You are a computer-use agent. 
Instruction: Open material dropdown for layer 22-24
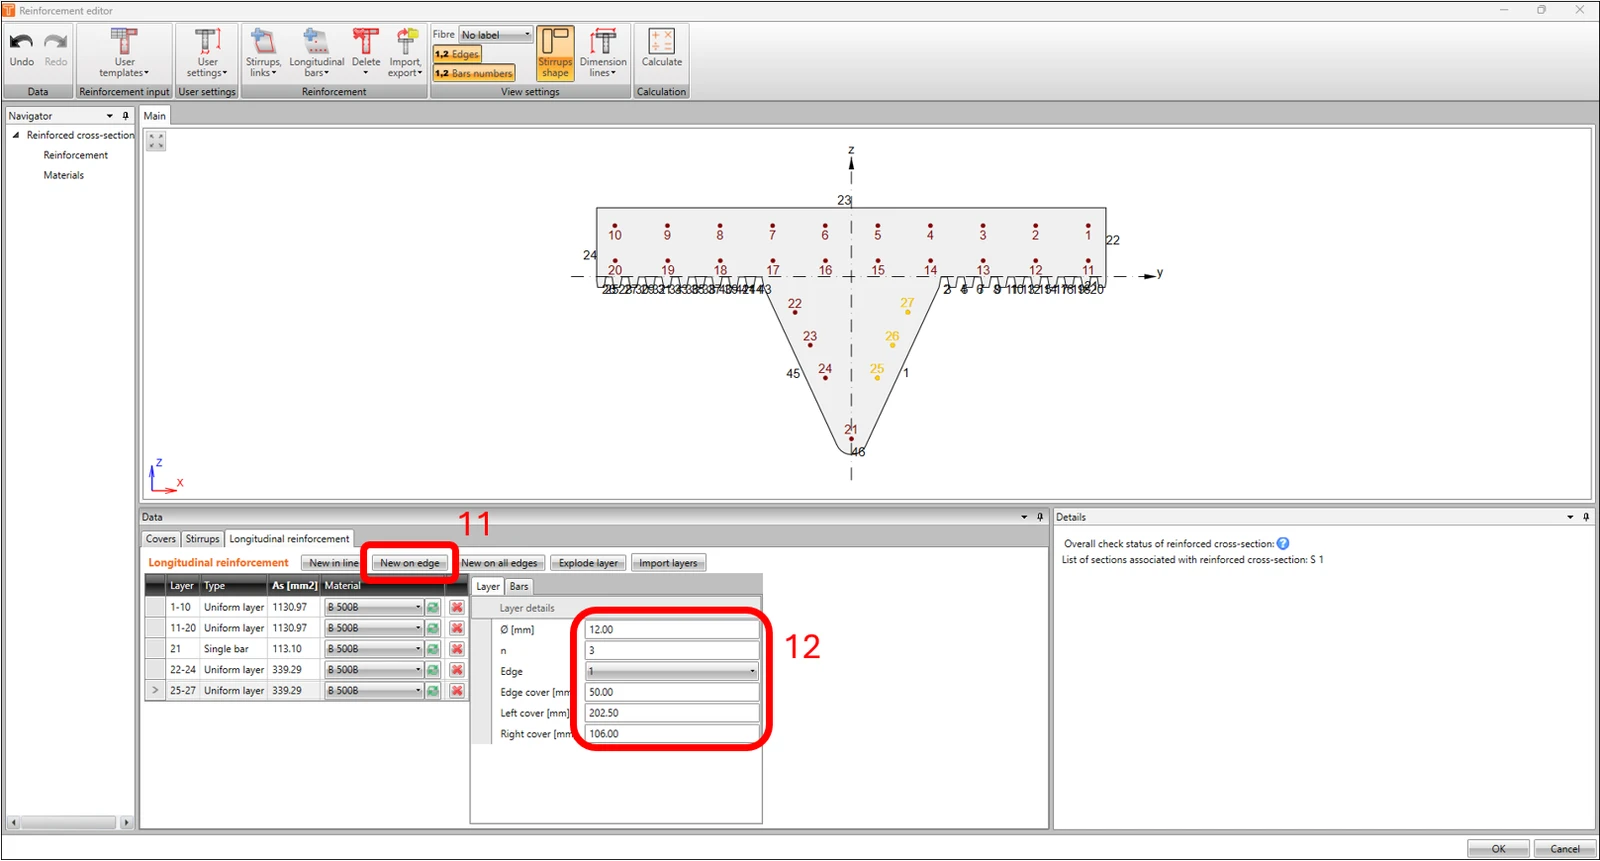click(374, 670)
